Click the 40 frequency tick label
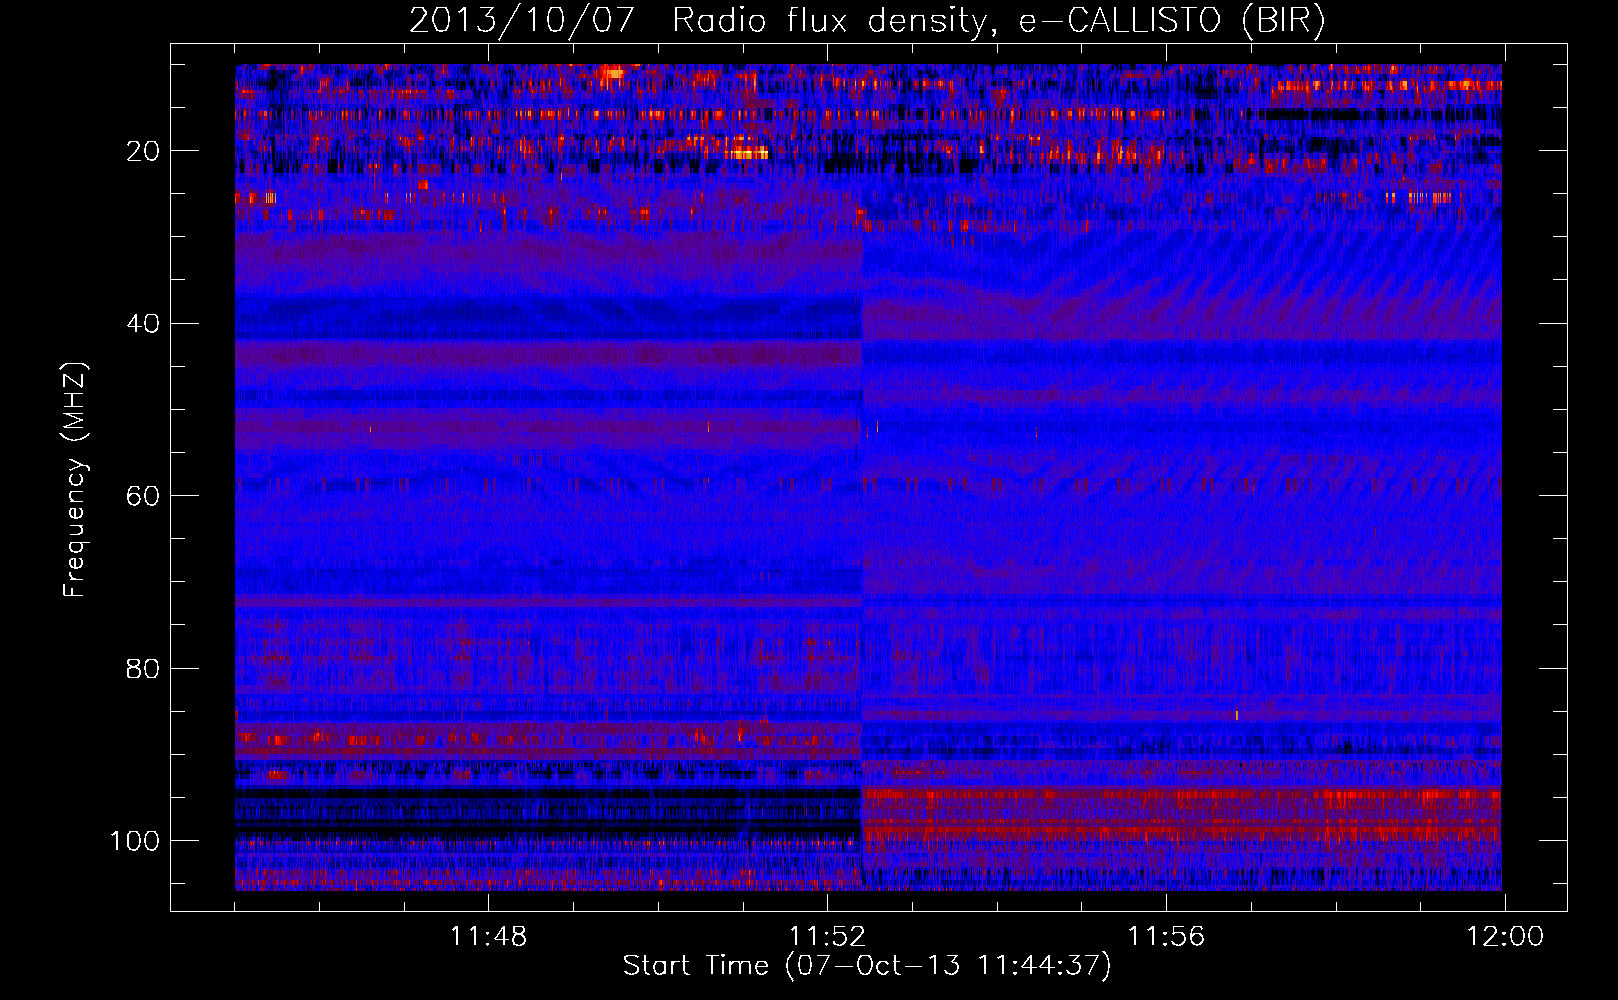Image resolution: width=1618 pixels, height=1000 pixels. tap(143, 324)
